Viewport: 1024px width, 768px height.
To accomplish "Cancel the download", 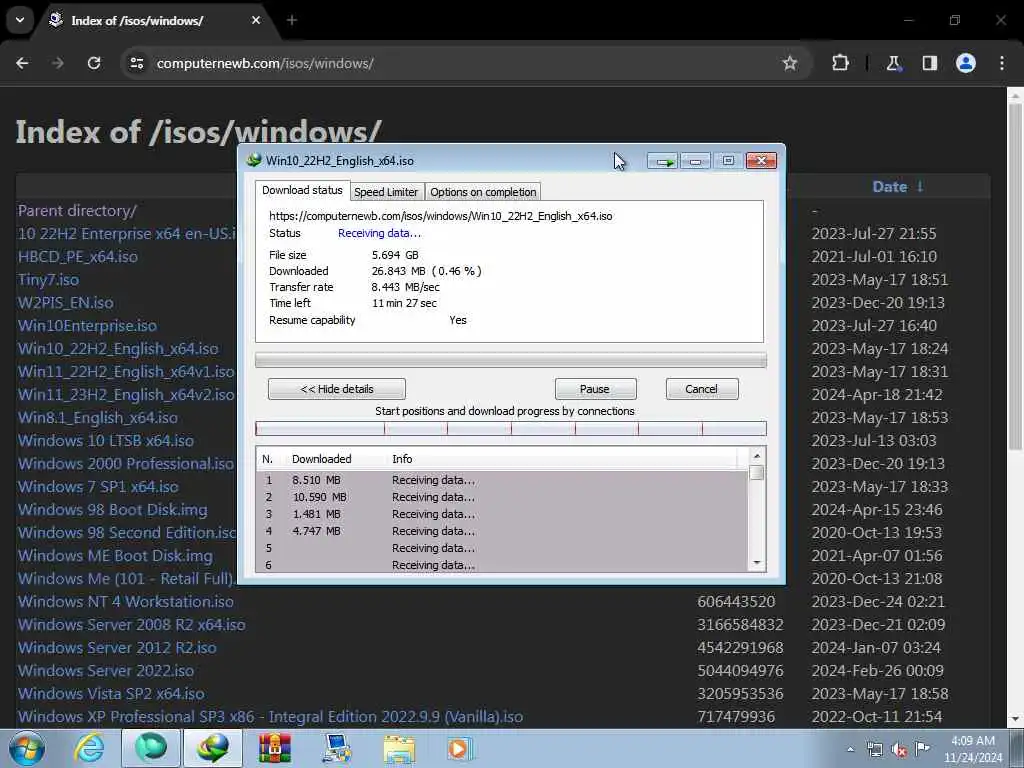I will pos(702,389).
